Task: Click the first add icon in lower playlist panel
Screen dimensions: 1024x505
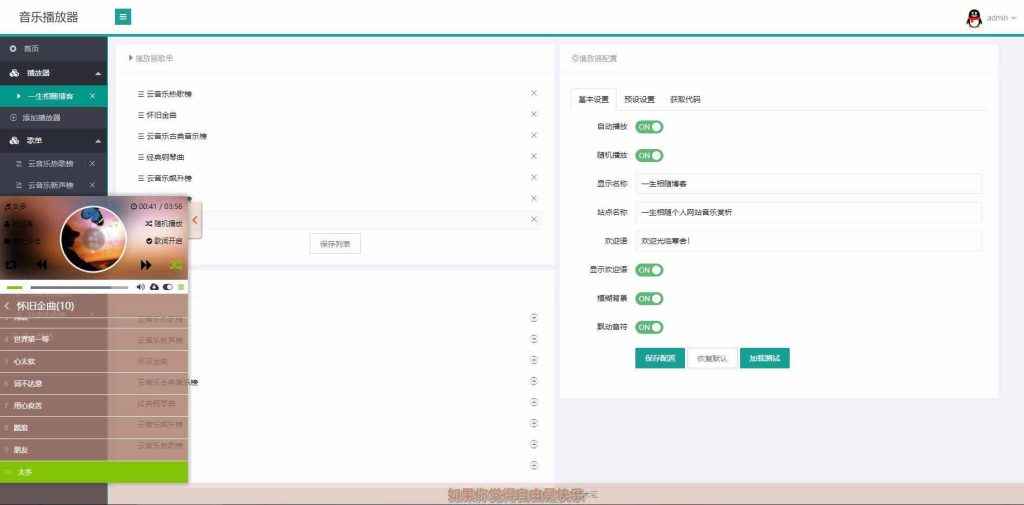Action: 534,318
